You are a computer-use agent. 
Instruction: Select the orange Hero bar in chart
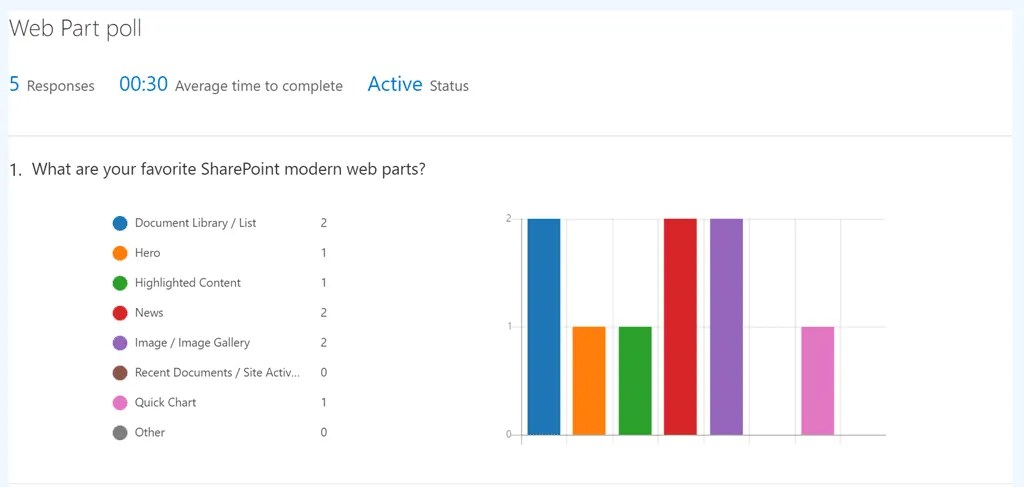tap(589, 381)
